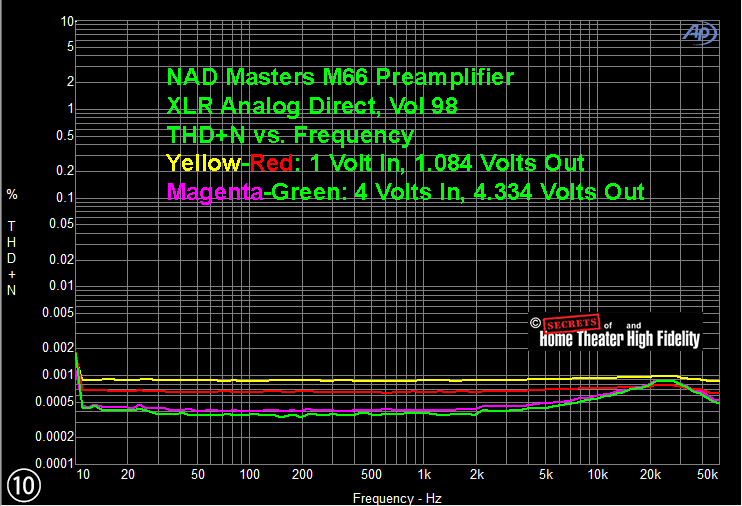Click the "10k" frequency tick label
Image resolution: width=742 pixels, height=506 pixels.
coord(598,475)
